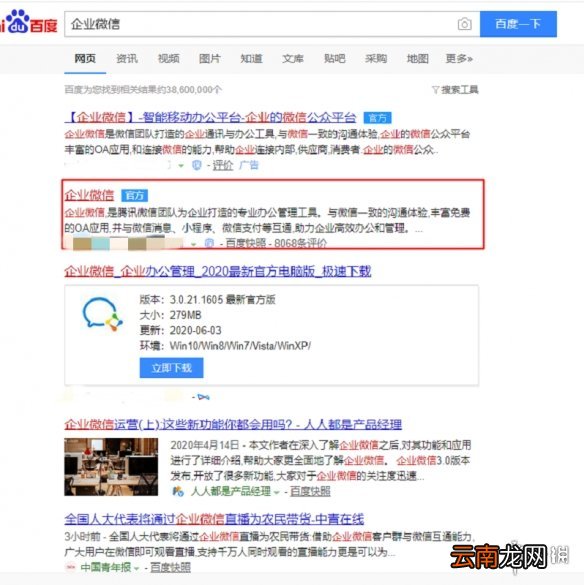Expand dropdown arrow beside 企业微信 official URL
This screenshot has height=585, width=584.
coord(193,244)
